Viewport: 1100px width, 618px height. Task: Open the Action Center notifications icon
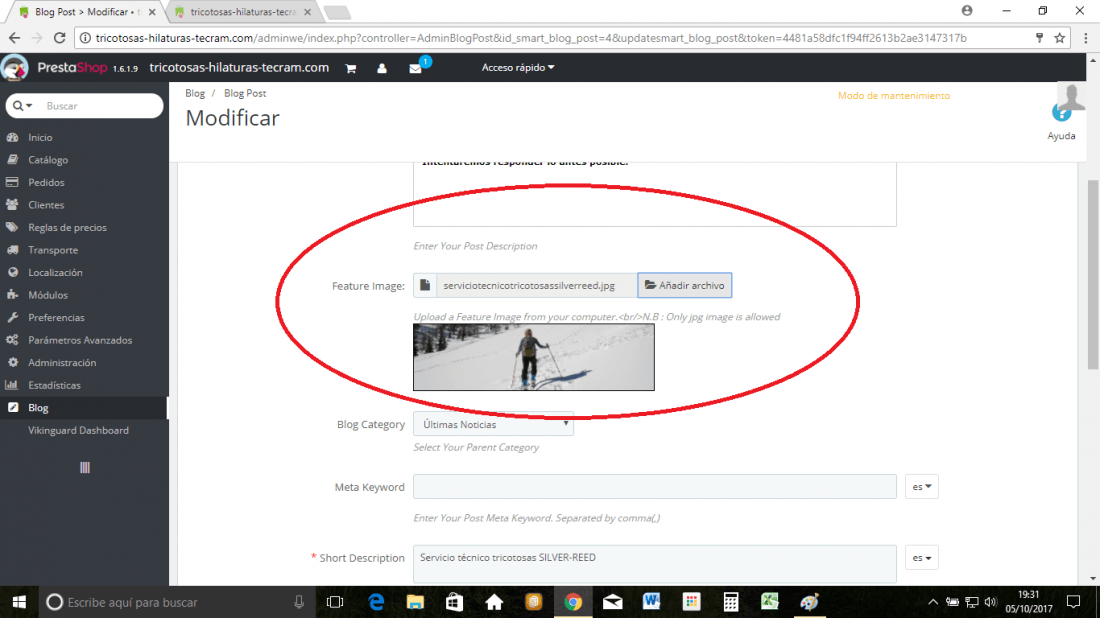1073,602
